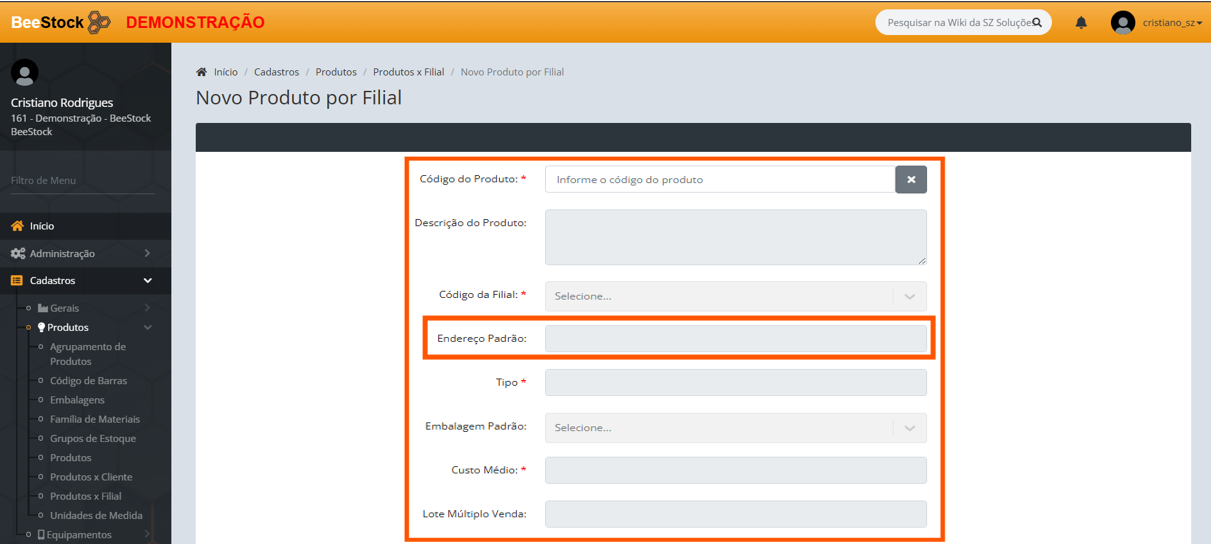1211x545 pixels.
Task: Select Produtos x Cliente in sidebar
Action: [x=91, y=477]
